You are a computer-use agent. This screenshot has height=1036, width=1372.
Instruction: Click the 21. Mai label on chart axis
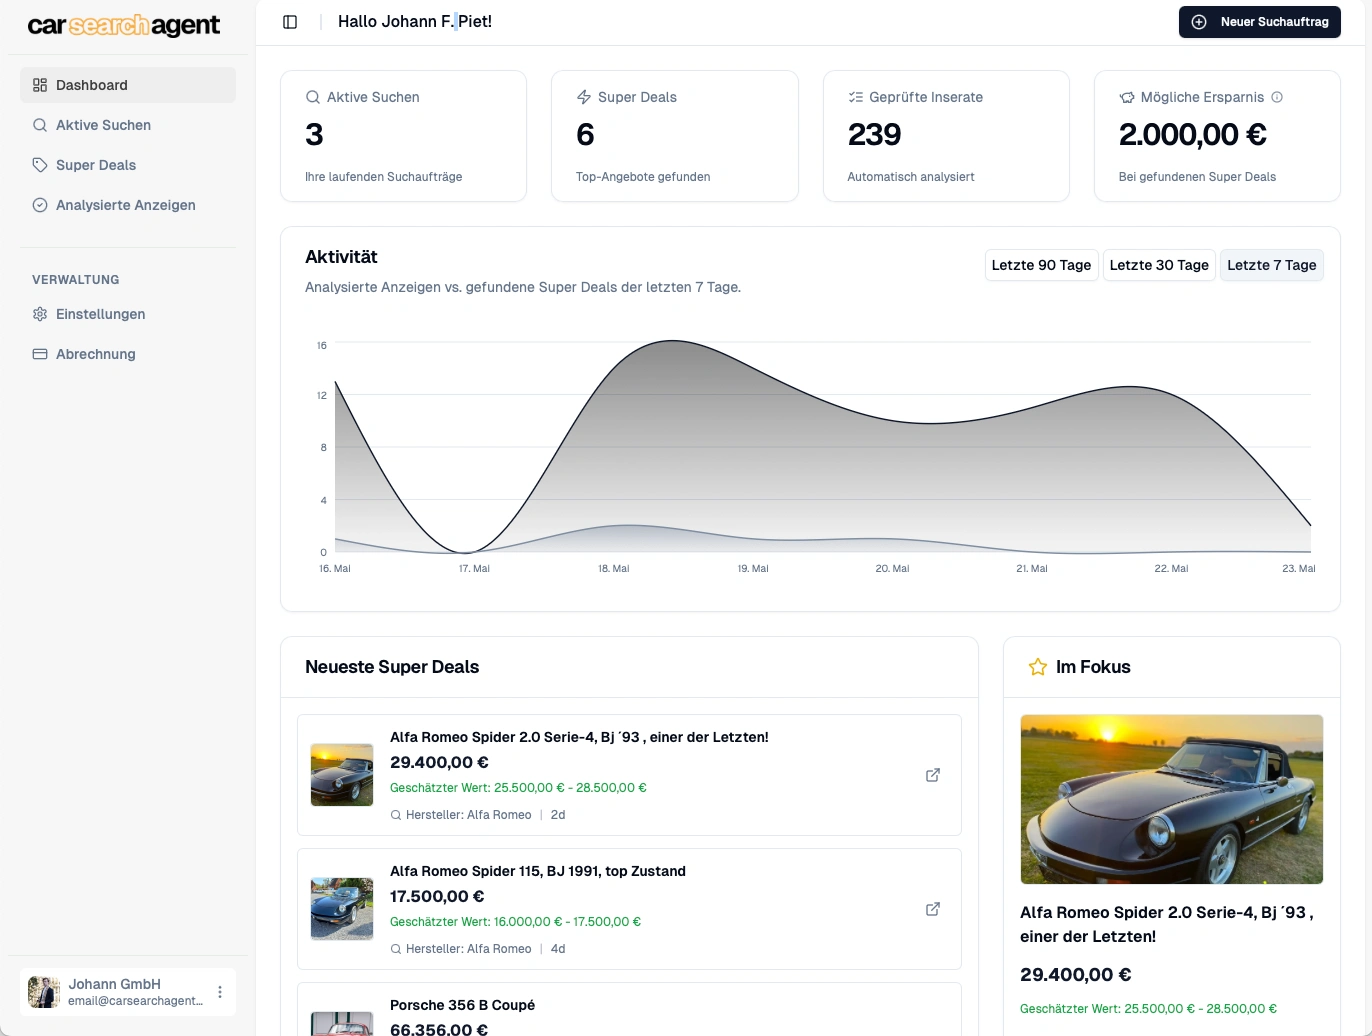(x=1032, y=568)
